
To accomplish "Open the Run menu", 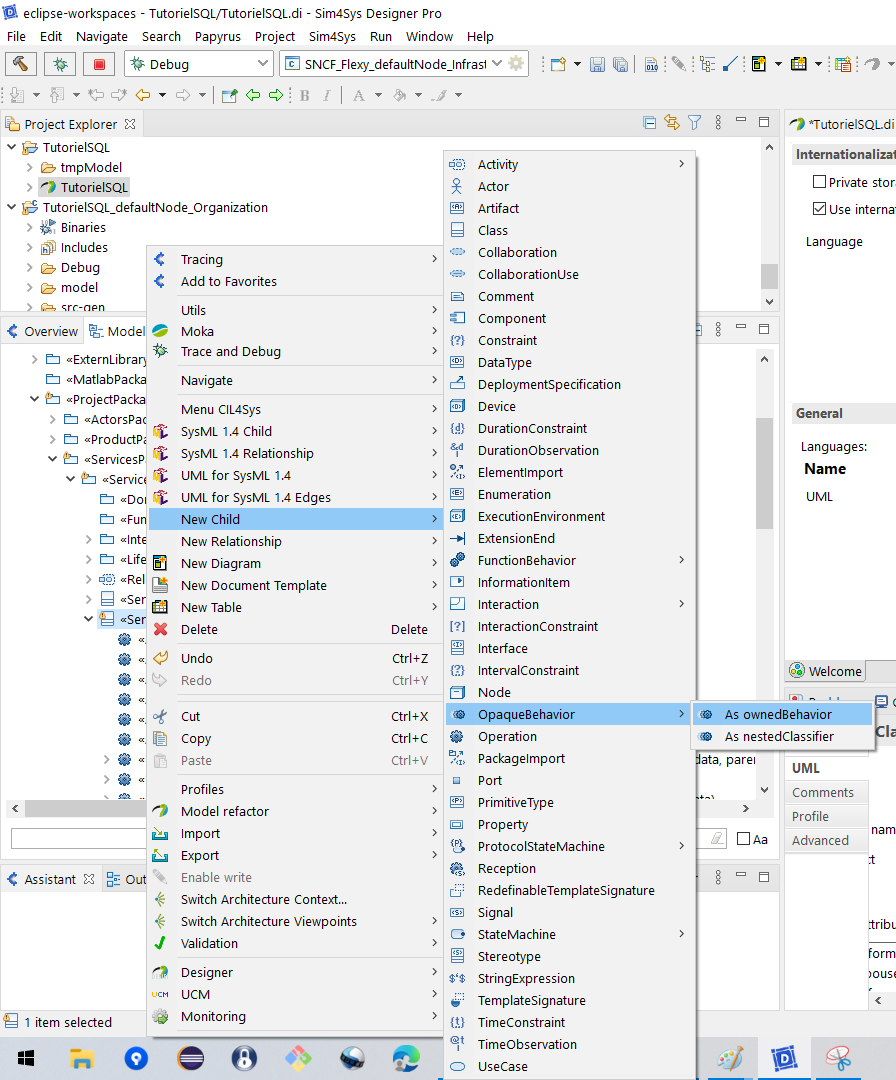I will (381, 37).
